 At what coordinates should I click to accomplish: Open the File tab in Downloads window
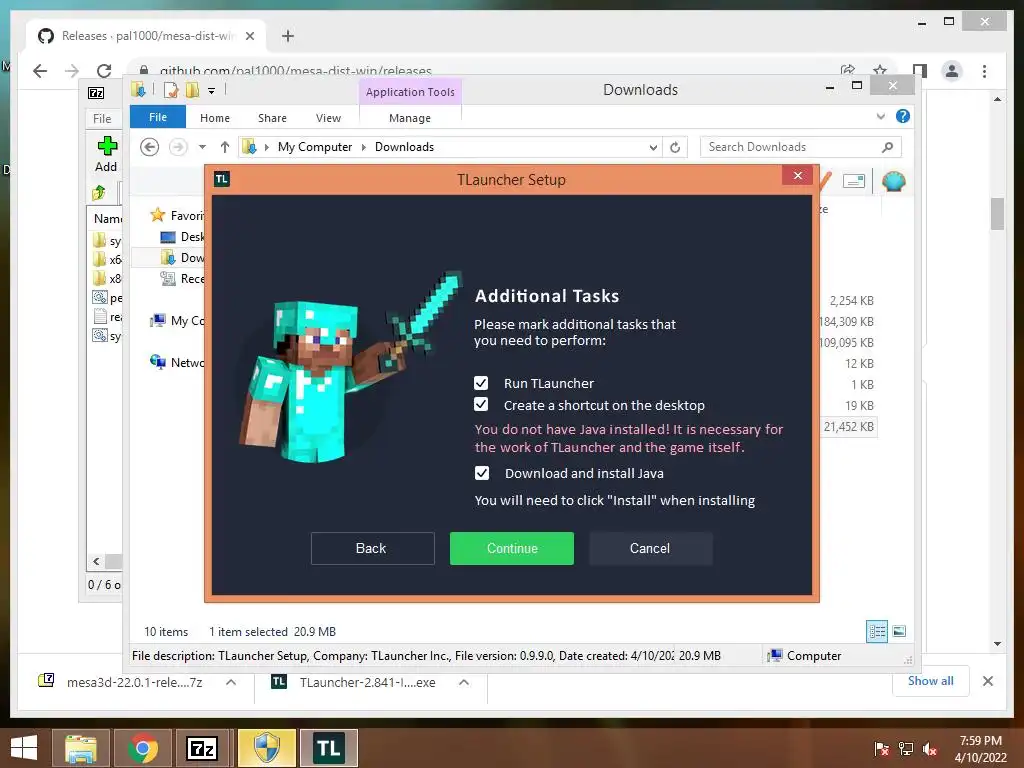coord(157,117)
